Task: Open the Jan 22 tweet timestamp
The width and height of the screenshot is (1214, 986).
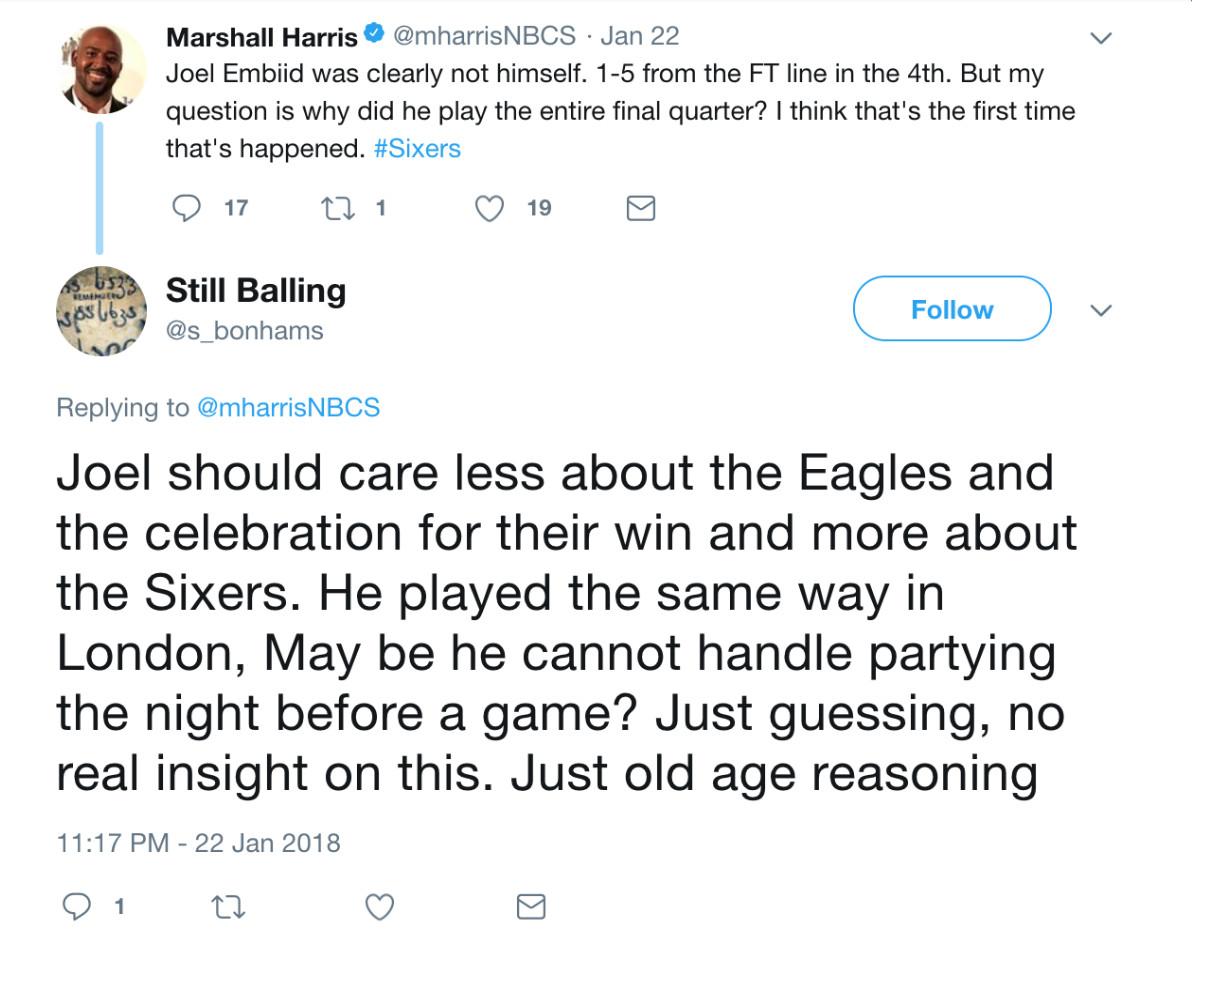Action: pyautogui.click(x=639, y=36)
